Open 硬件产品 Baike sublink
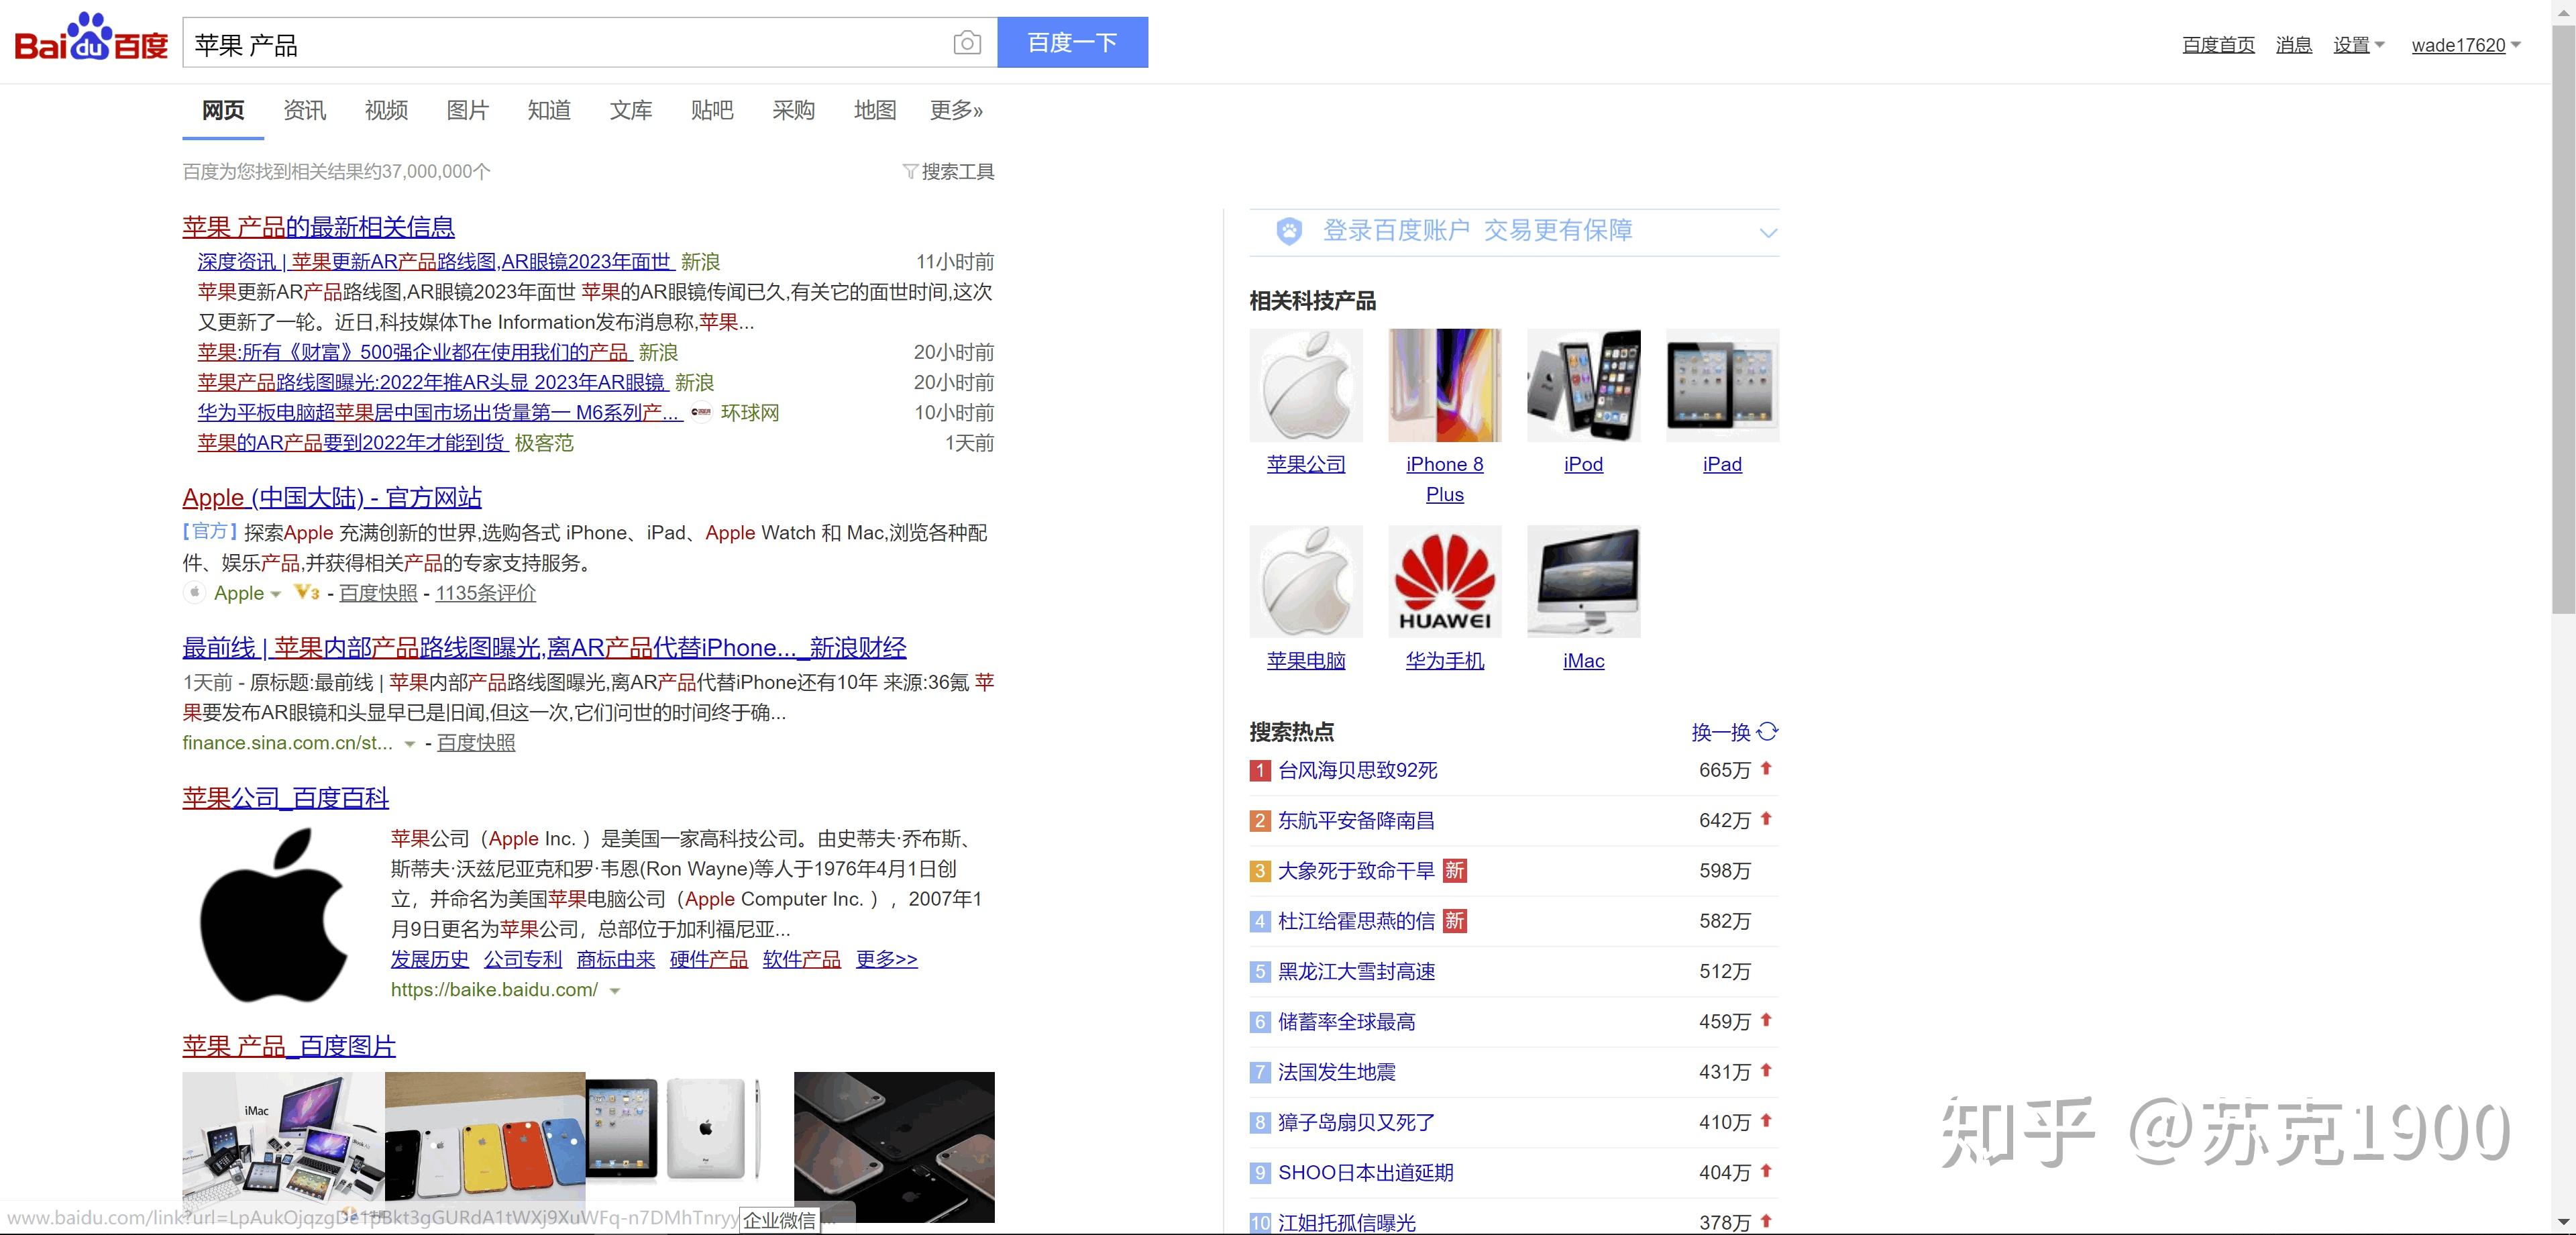Viewport: 2576px width, 1235px height. click(708, 959)
